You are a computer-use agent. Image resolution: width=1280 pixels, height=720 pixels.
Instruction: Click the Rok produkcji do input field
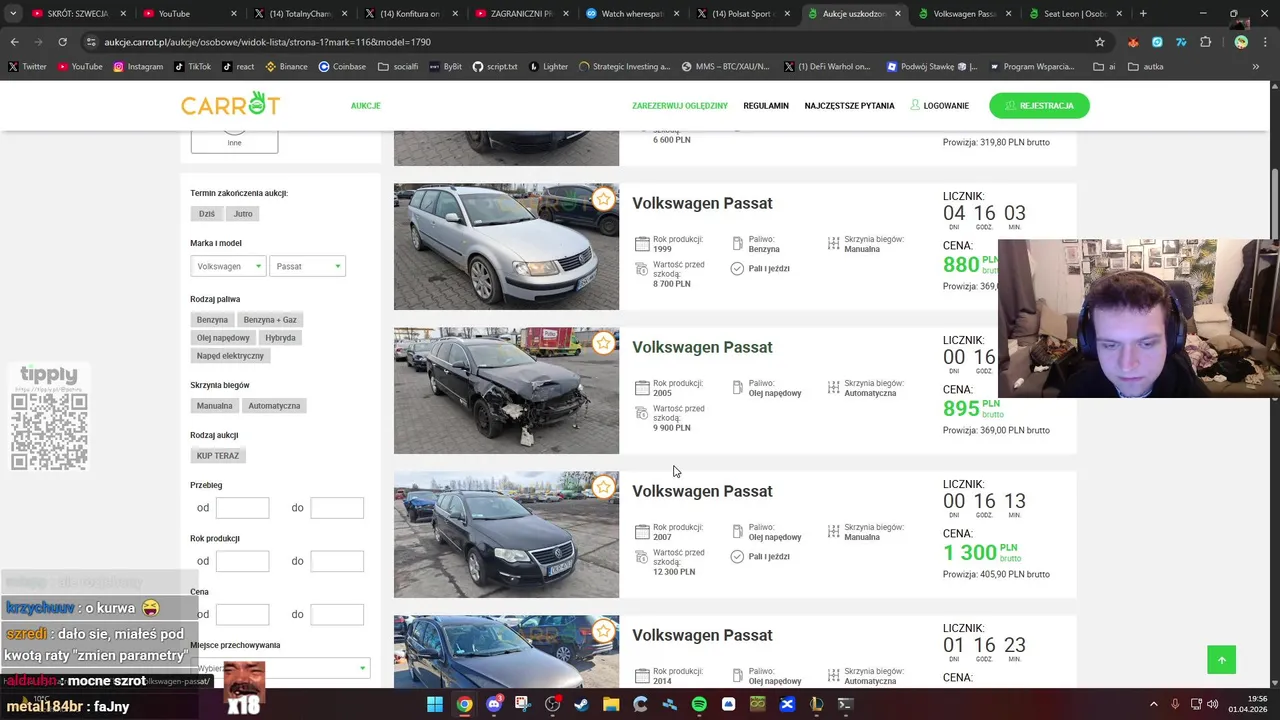click(x=337, y=561)
